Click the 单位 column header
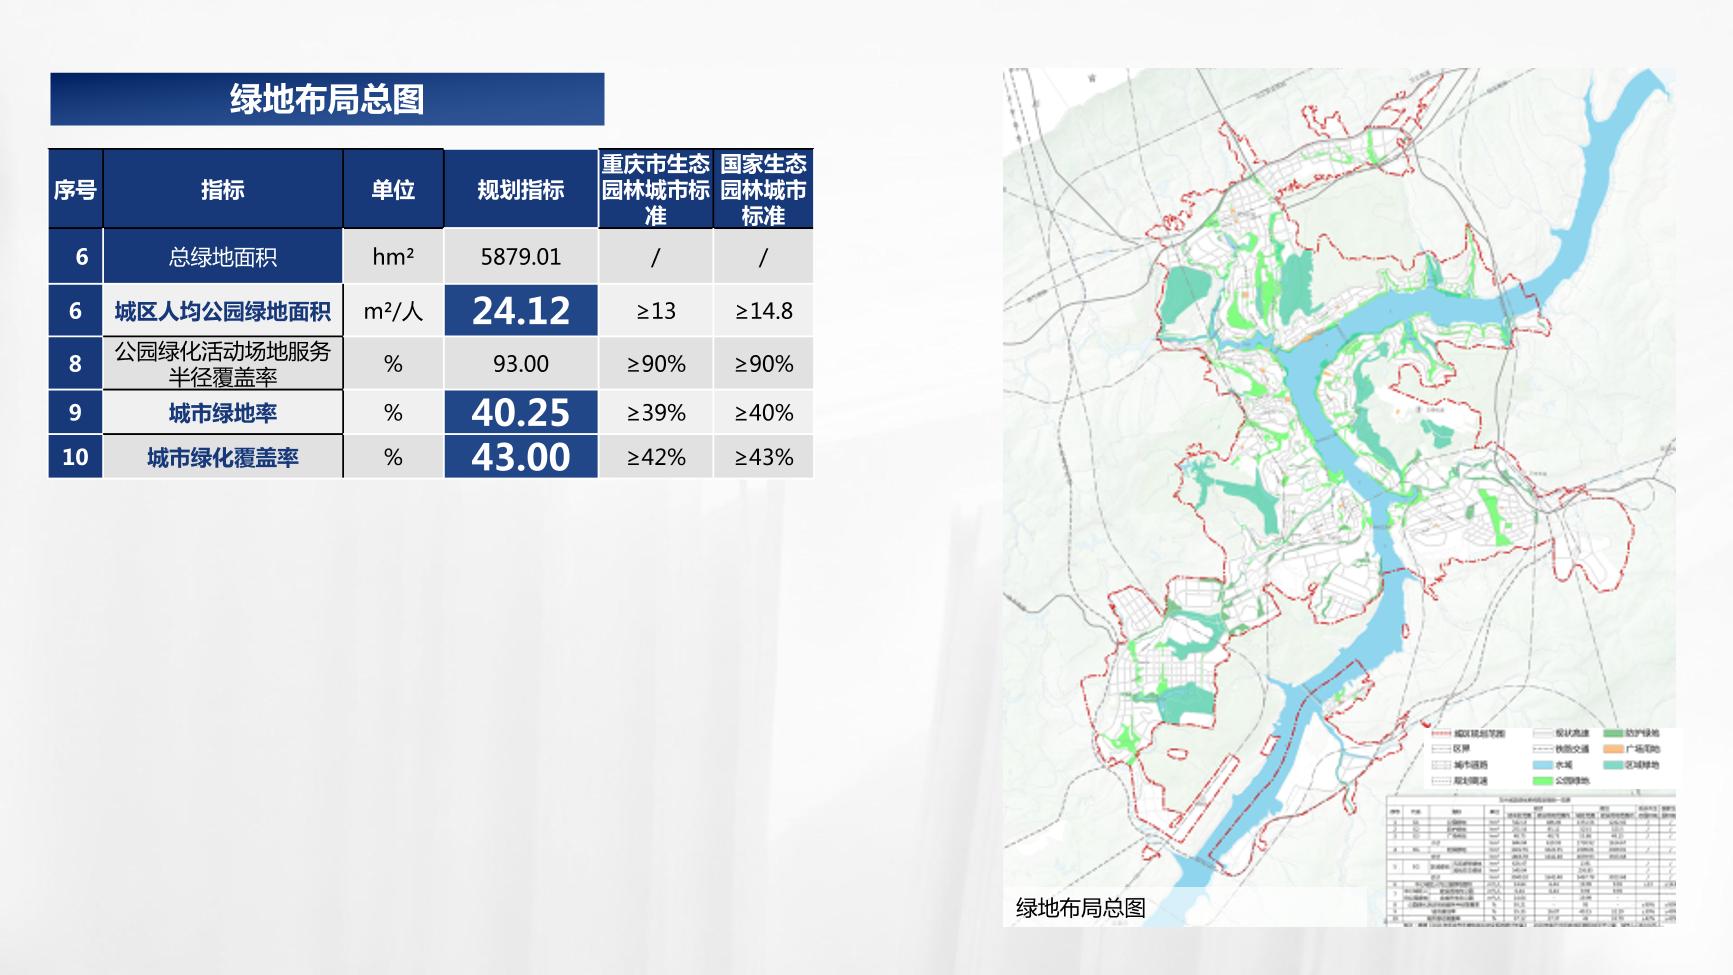Screen dimensions: 1733x975 pos(393,189)
